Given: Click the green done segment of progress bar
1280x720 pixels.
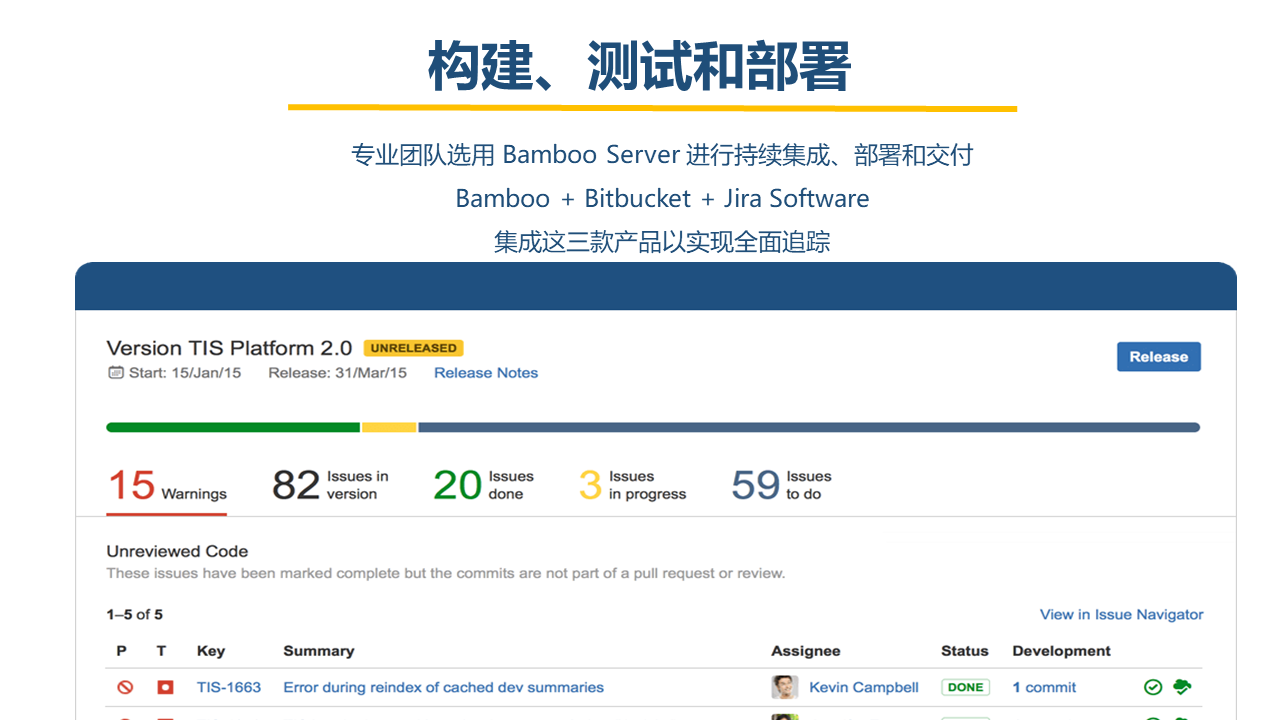Looking at the screenshot, I should pos(233,428).
